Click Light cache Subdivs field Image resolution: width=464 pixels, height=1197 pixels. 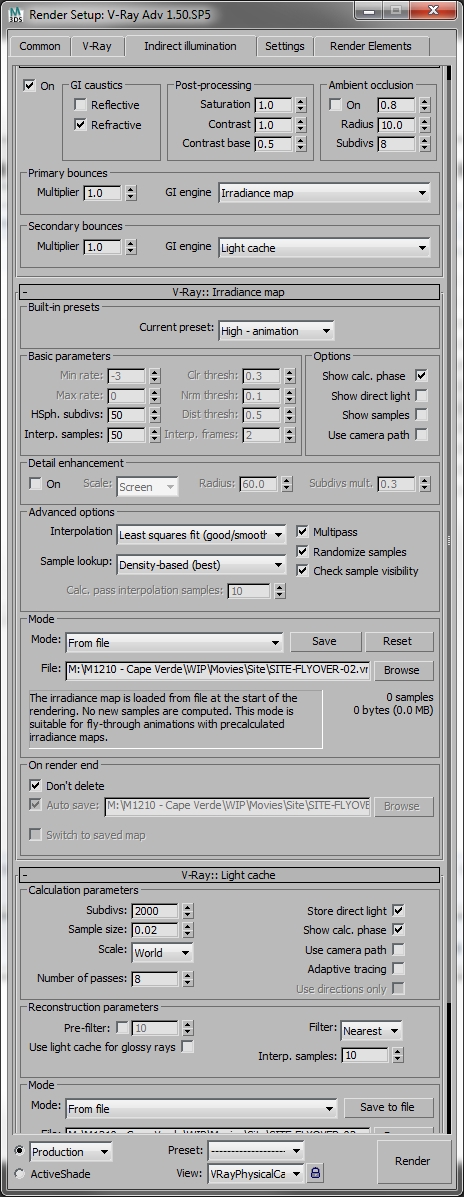155,911
